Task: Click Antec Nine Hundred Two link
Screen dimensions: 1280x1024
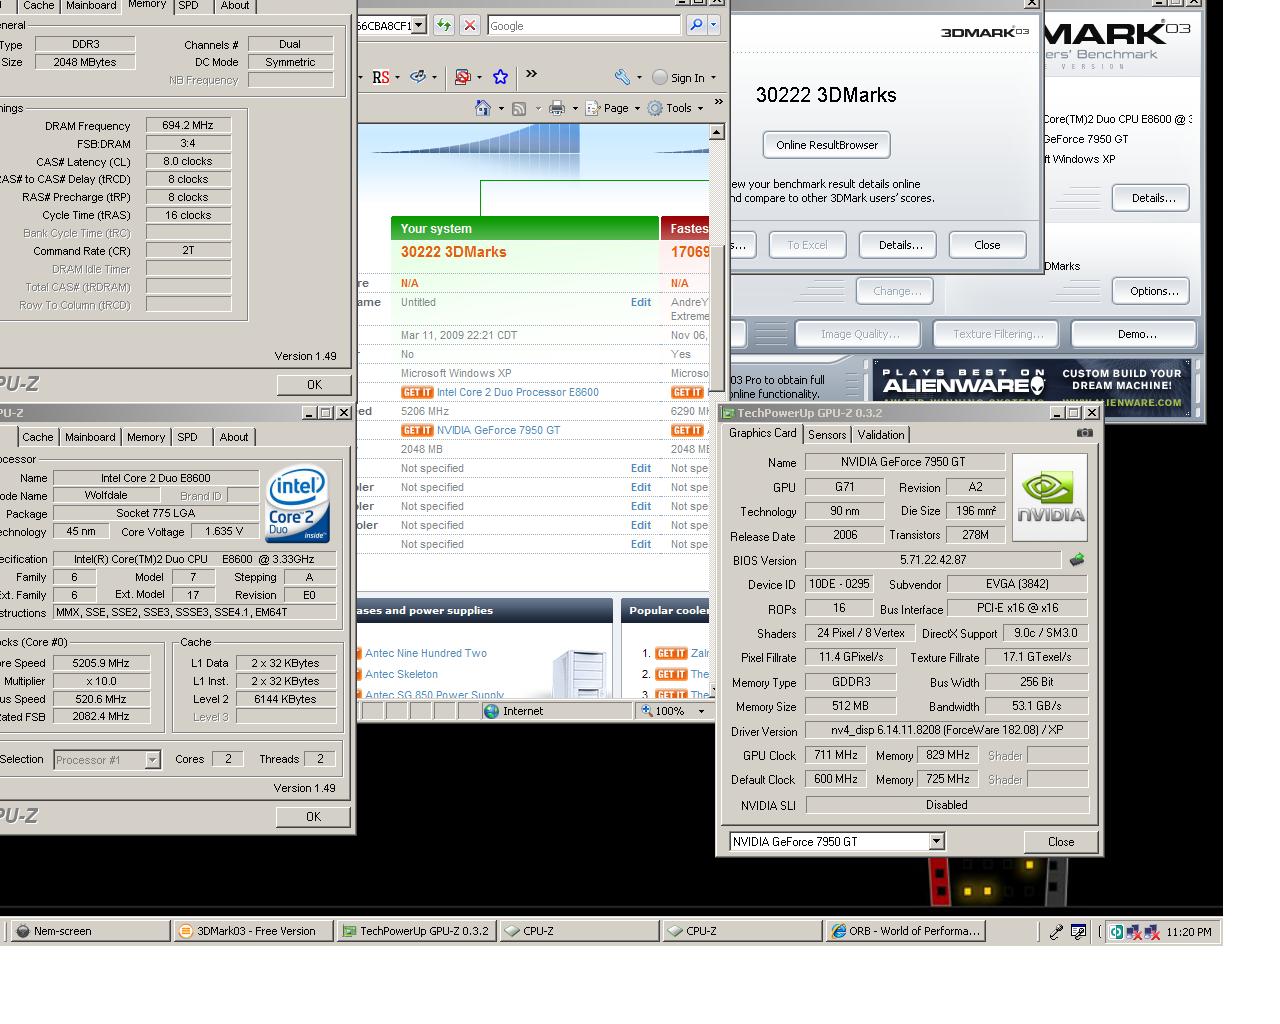Action: pos(426,653)
